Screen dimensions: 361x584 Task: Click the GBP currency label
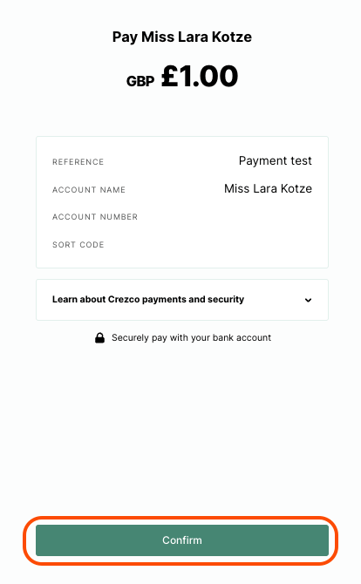coord(140,81)
